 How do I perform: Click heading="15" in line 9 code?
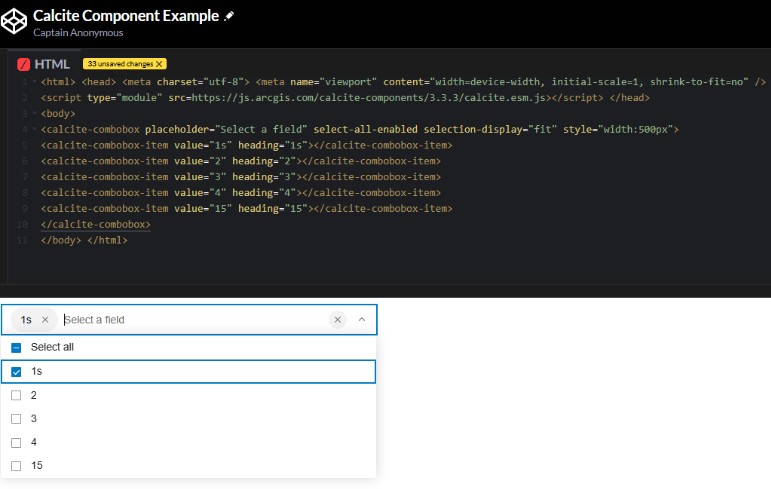click(273, 209)
